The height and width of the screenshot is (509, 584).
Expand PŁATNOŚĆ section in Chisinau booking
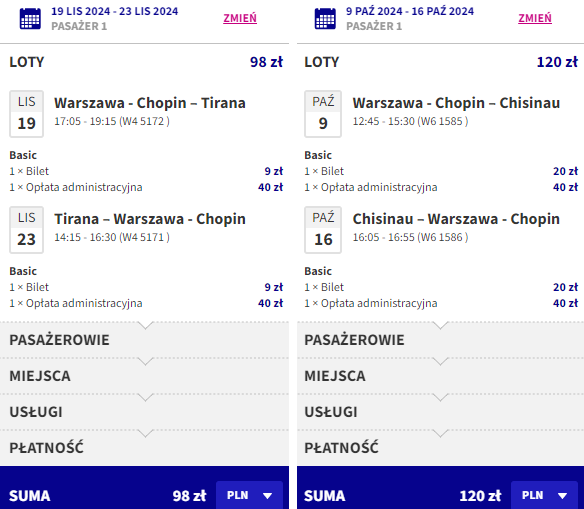441,448
